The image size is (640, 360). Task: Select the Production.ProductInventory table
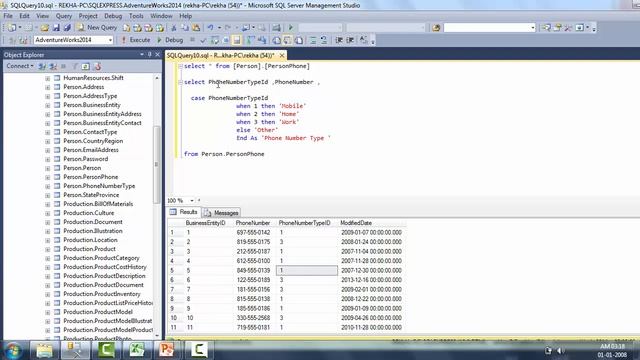(x=102, y=294)
